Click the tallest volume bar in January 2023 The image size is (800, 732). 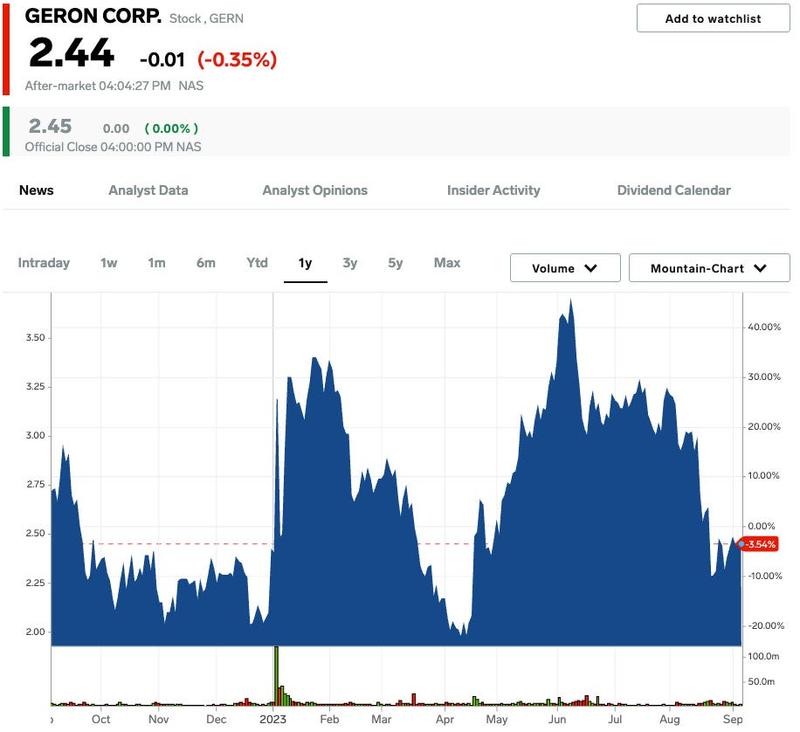click(x=277, y=676)
